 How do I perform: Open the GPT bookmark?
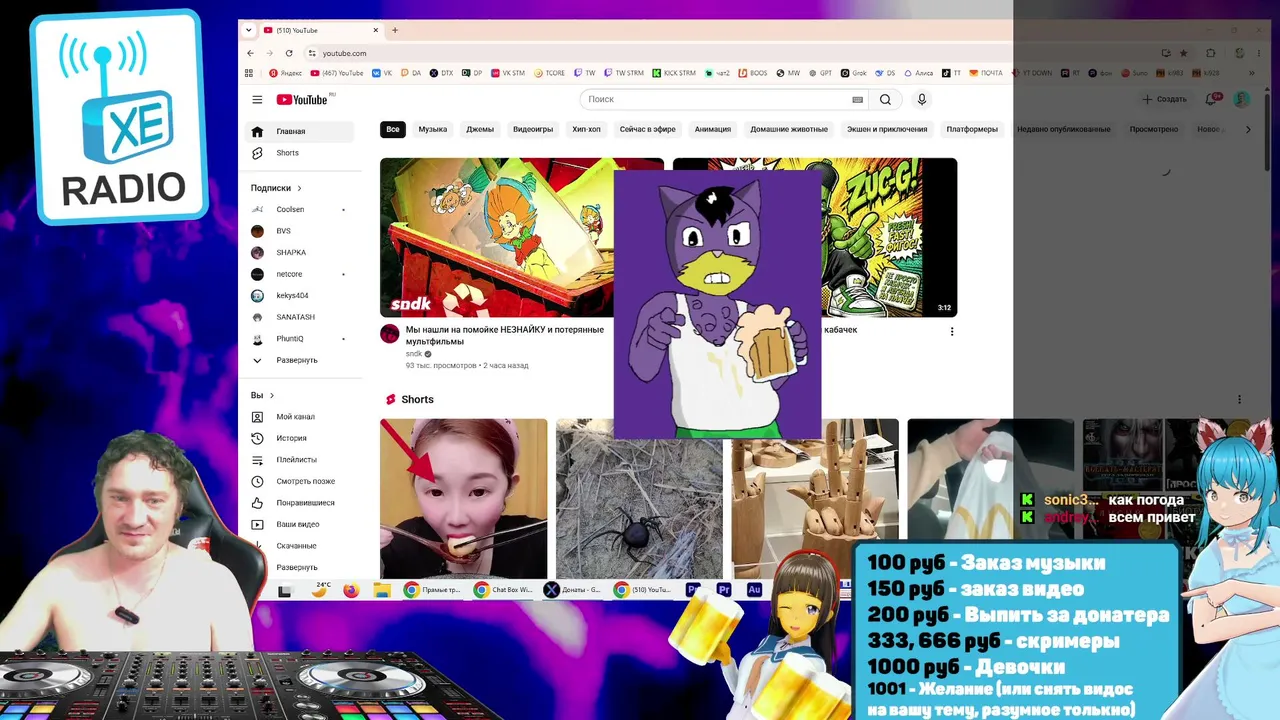click(821, 73)
